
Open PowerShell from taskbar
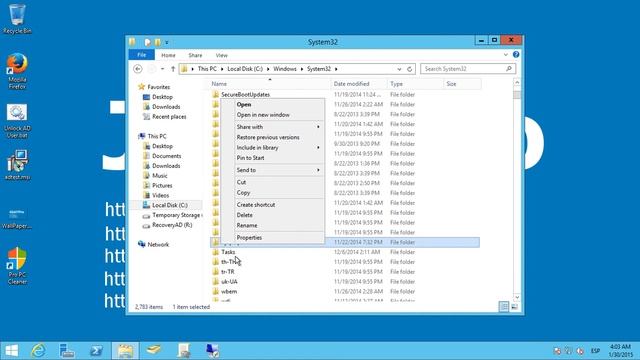(x=96, y=351)
